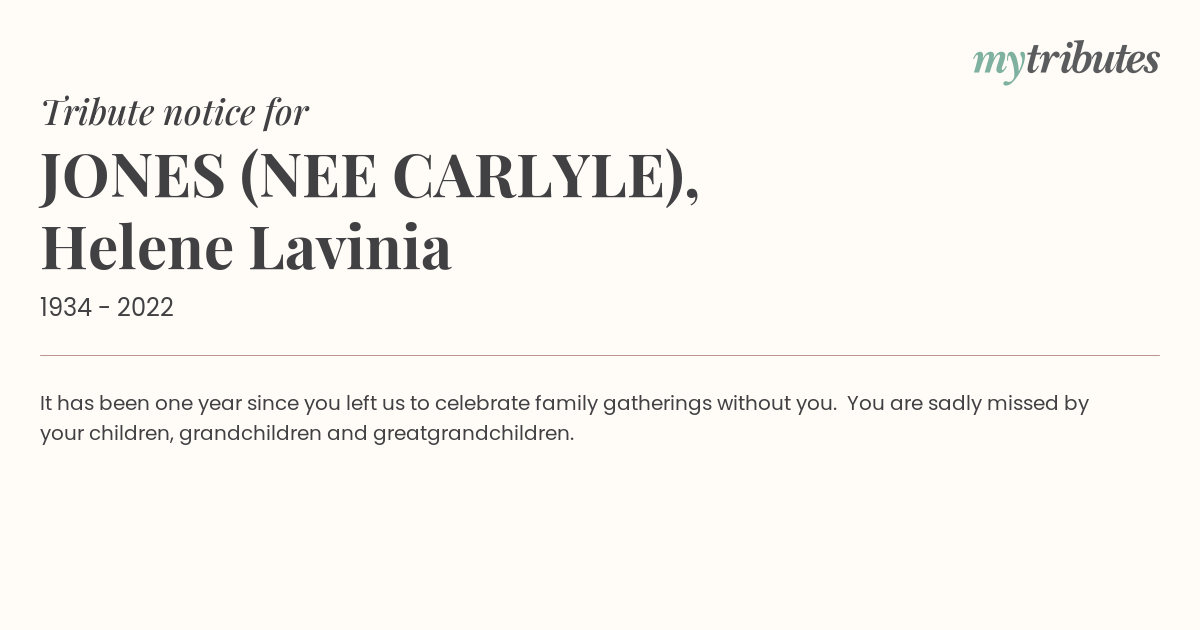Click the word "Tribute" in the heading
Image resolution: width=1200 pixels, height=630 pixels.
[97, 113]
